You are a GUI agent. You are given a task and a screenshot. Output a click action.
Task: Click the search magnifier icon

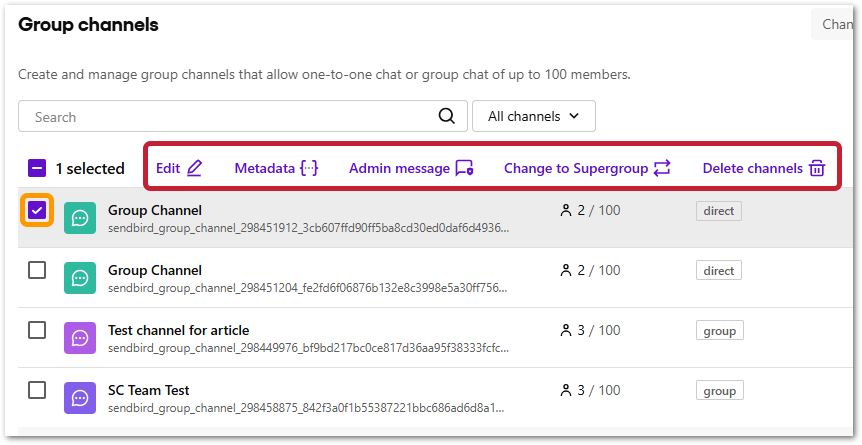(447, 116)
